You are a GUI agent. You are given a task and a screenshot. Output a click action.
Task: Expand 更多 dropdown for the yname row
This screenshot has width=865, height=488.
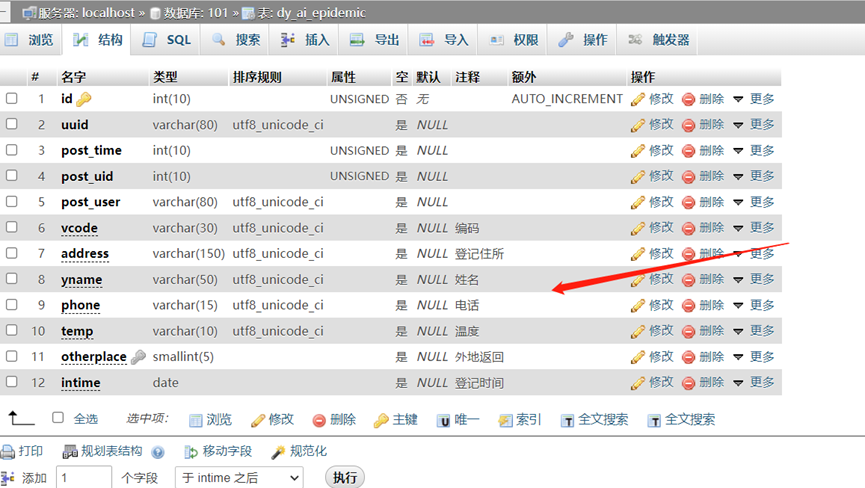point(754,280)
